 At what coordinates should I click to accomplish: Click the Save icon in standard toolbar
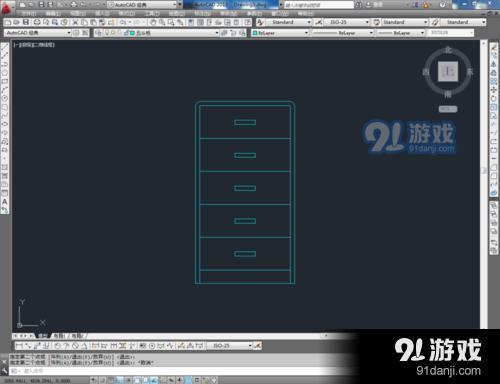(x=26, y=22)
